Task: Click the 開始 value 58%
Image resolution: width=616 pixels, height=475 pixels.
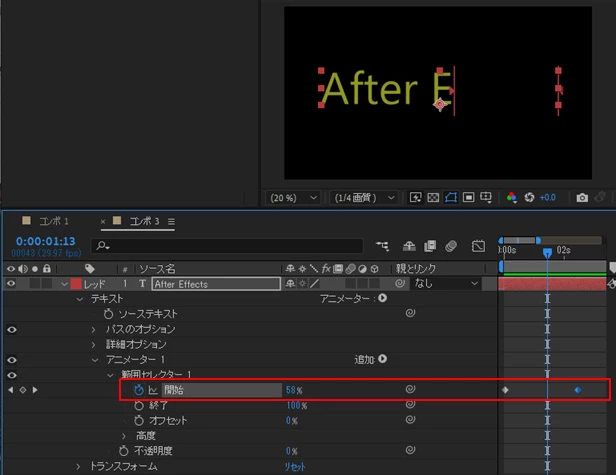Action: click(x=294, y=390)
